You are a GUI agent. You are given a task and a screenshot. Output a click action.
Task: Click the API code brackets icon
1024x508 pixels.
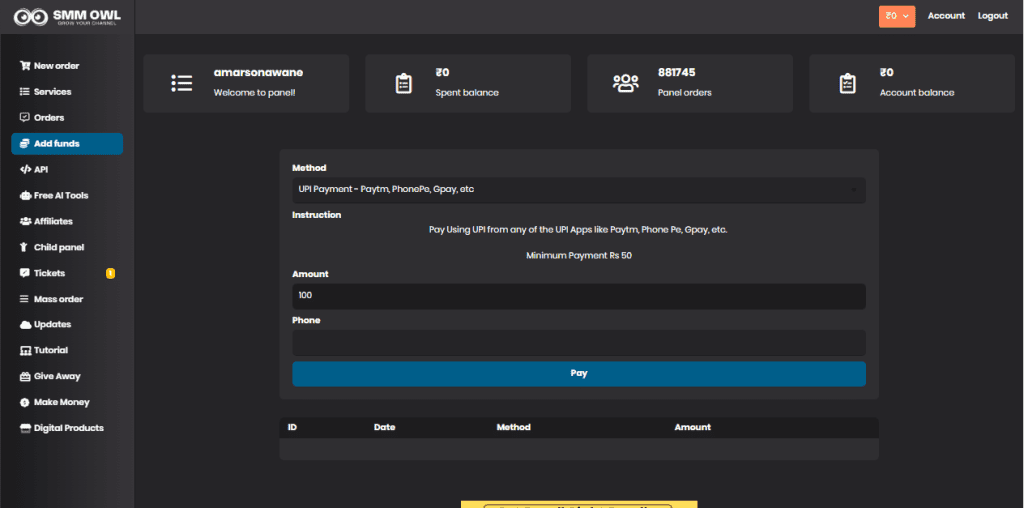(25, 170)
